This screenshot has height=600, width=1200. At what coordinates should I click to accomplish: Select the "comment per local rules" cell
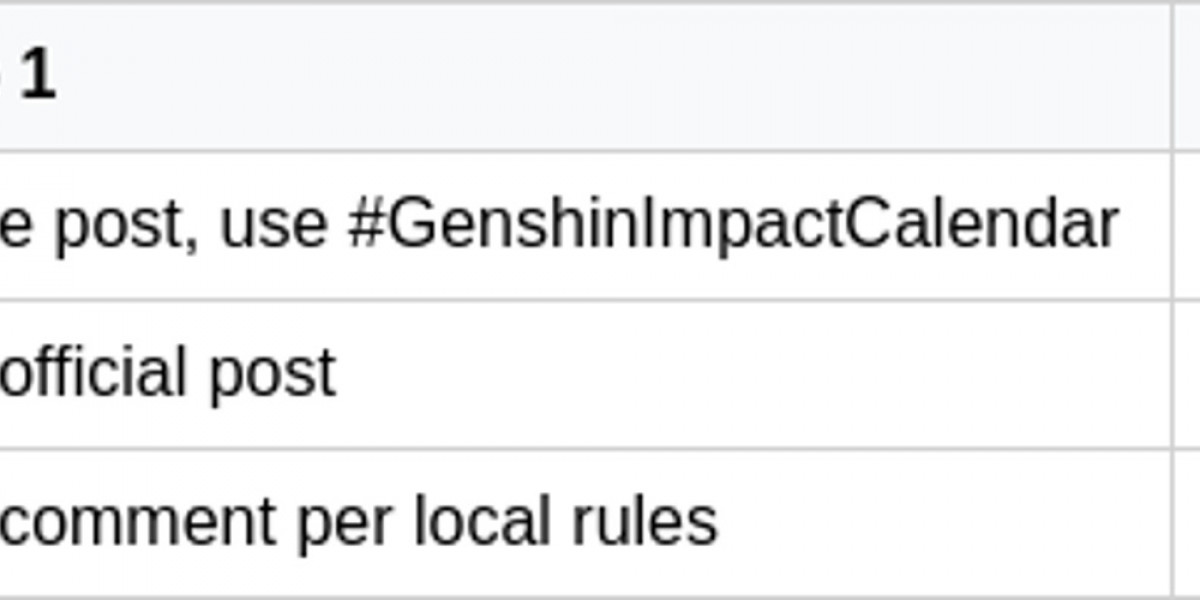[x=585, y=522]
